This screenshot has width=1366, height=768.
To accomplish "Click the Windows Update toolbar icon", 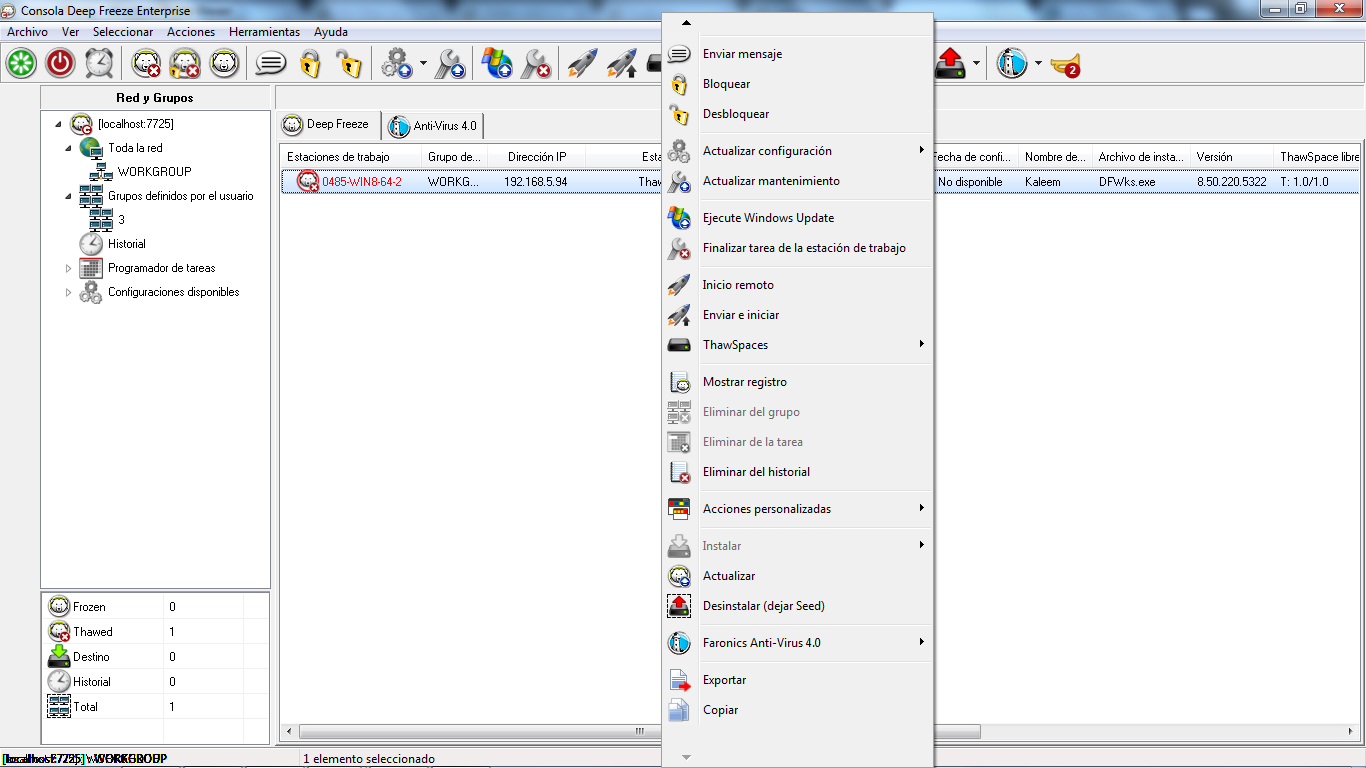I will click(497, 64).
